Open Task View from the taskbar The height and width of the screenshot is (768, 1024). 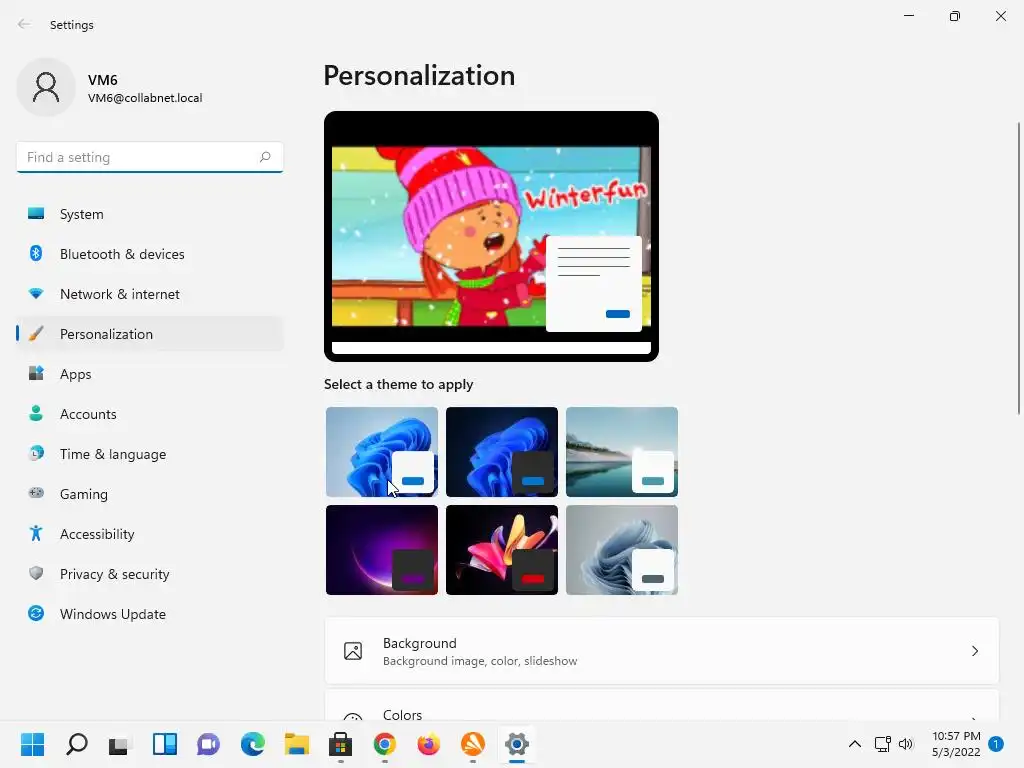tap(120, 744)
